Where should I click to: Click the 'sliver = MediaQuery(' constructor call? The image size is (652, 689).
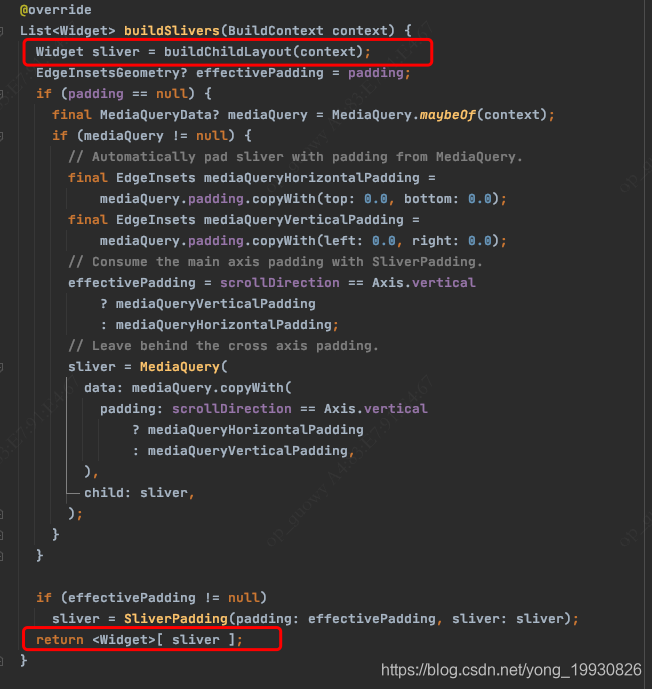coord(148,367)
